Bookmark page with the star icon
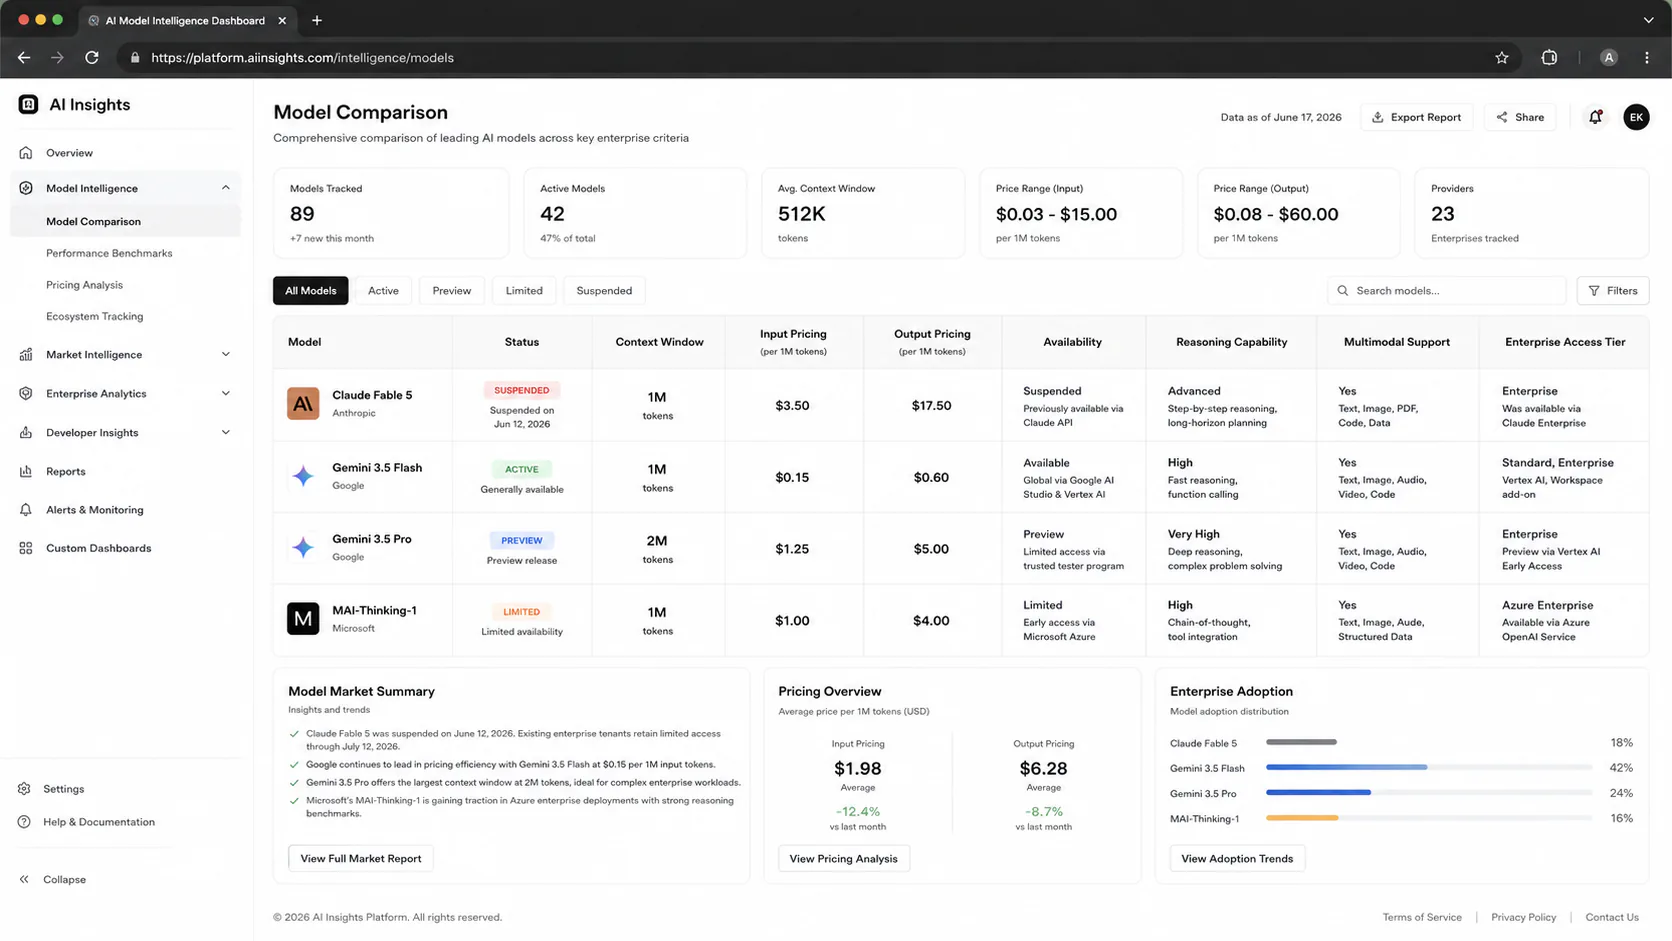The width and height of the screenshot is (1672, 941). 1501,58
